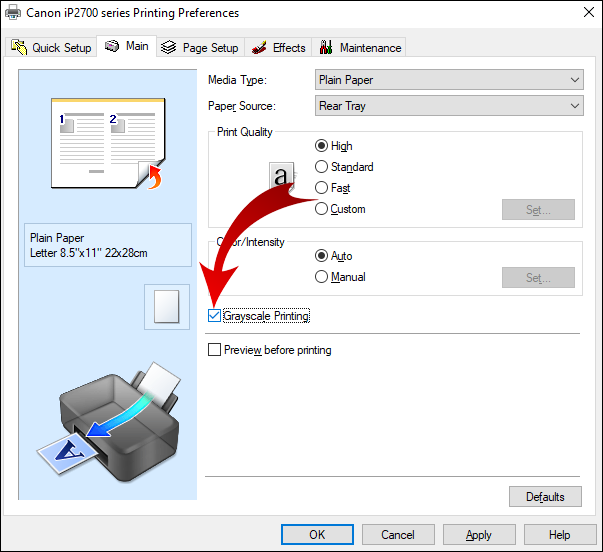Screen dimensions: 603x552
Task: Switch to the Main tab
Action: (x=127, y=46)
